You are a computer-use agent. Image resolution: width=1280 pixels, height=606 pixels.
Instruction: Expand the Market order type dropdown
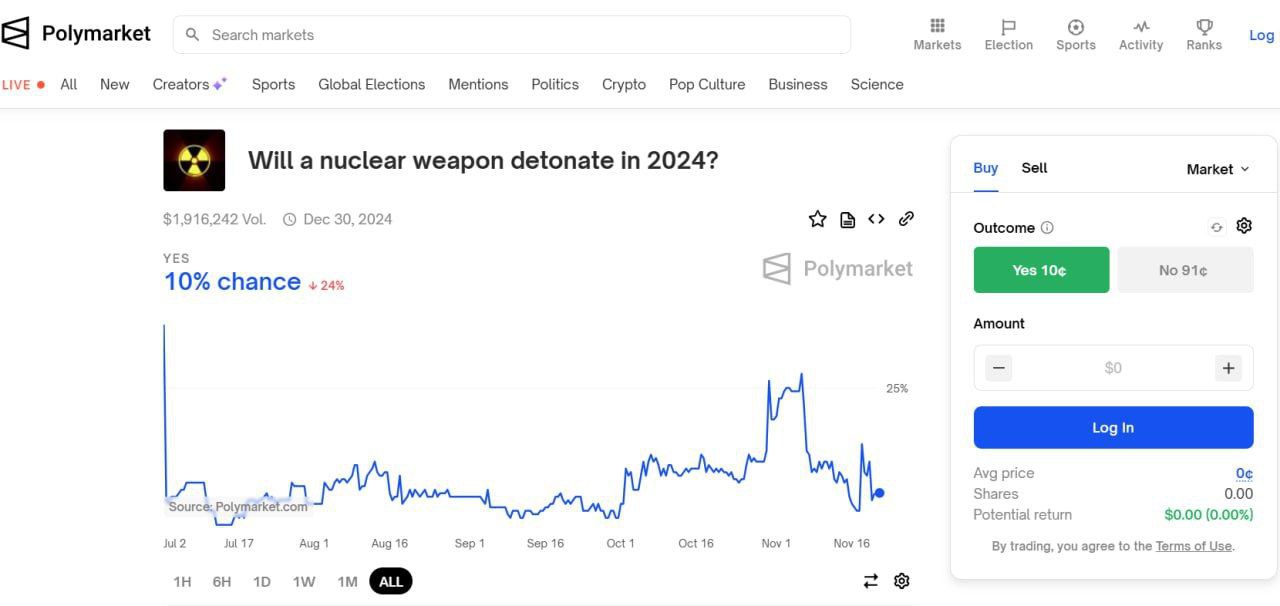click(x=1218, y=169)
